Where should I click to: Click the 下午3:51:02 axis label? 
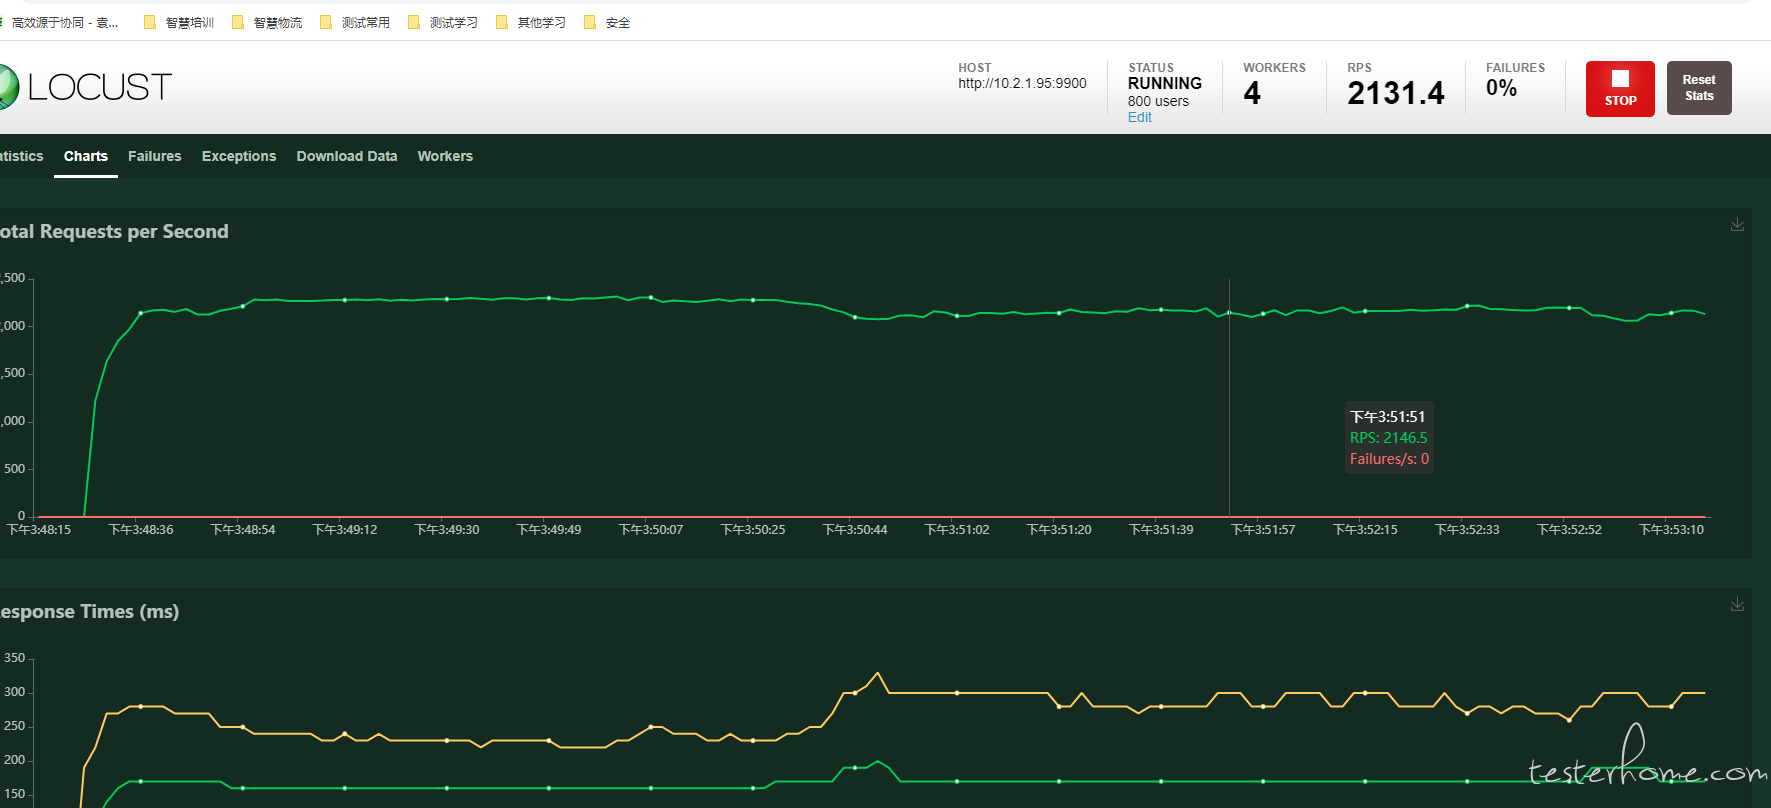pyautogui.click(x=957, y=529)
